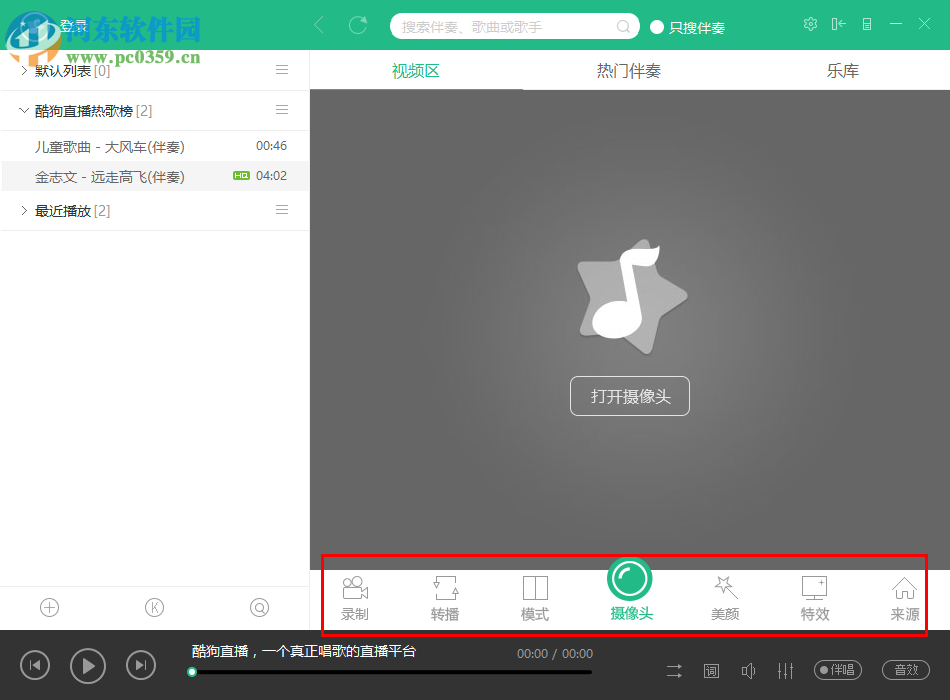Click the 打开摄像头 button
The width and height of the screenshot is (950, 700).
tap(629, 396)
